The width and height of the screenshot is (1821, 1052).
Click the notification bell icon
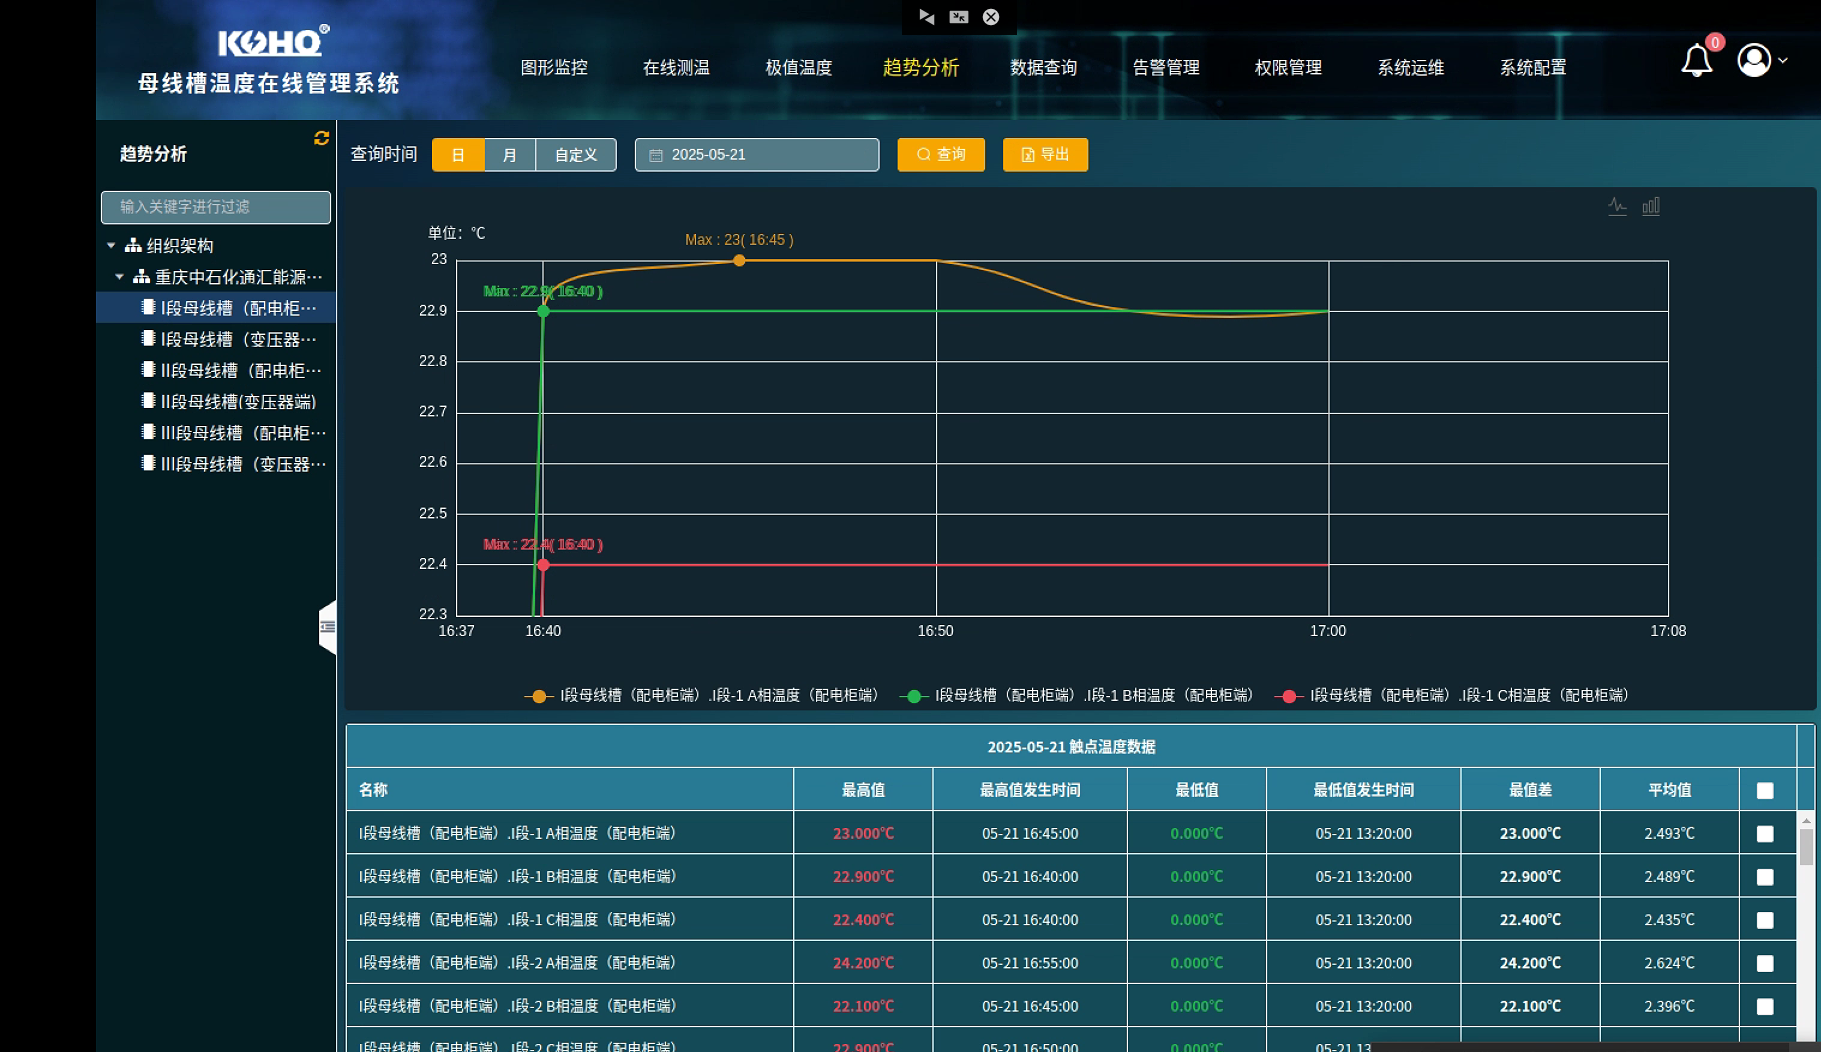click(x=1696, y=61)
